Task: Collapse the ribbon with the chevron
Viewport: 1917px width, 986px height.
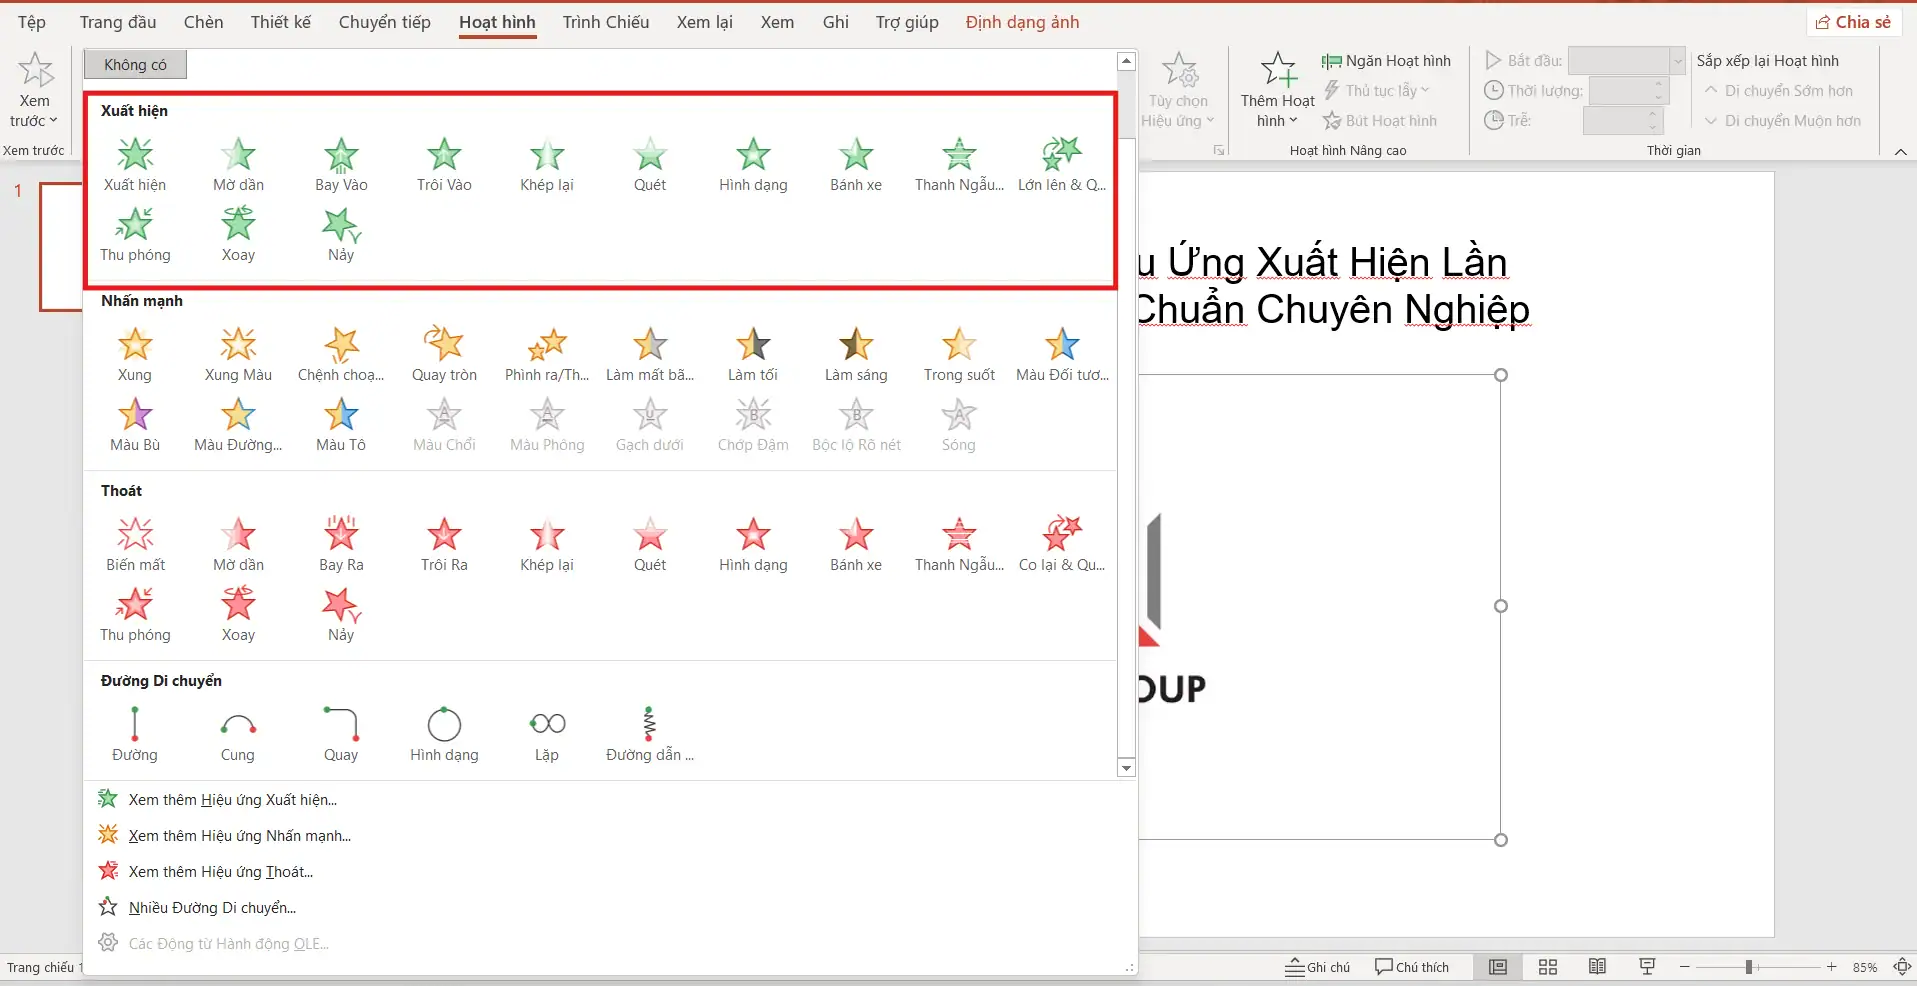Action: (x=1900, y=151)
